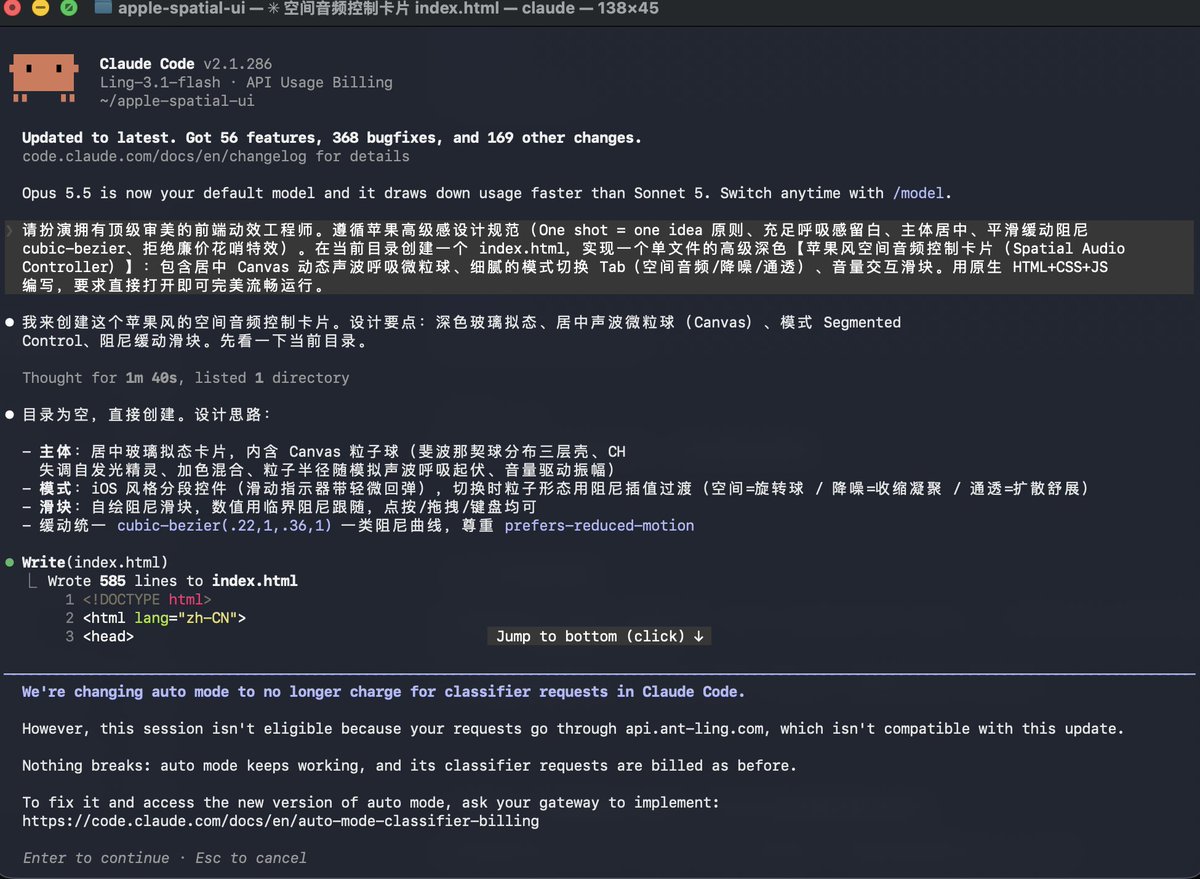Zoom the terminal window with the green button
This screenshot has width=1200, height=879.
pyautogui.click(x=69, y=9)
